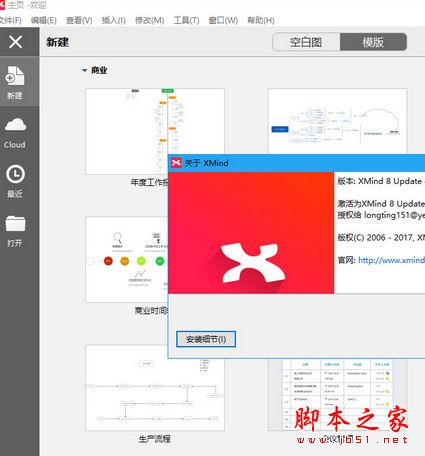Click the large XMind logo image in About dialog
The width and height of the screenshot is (425, 456).
pos(251,233)
